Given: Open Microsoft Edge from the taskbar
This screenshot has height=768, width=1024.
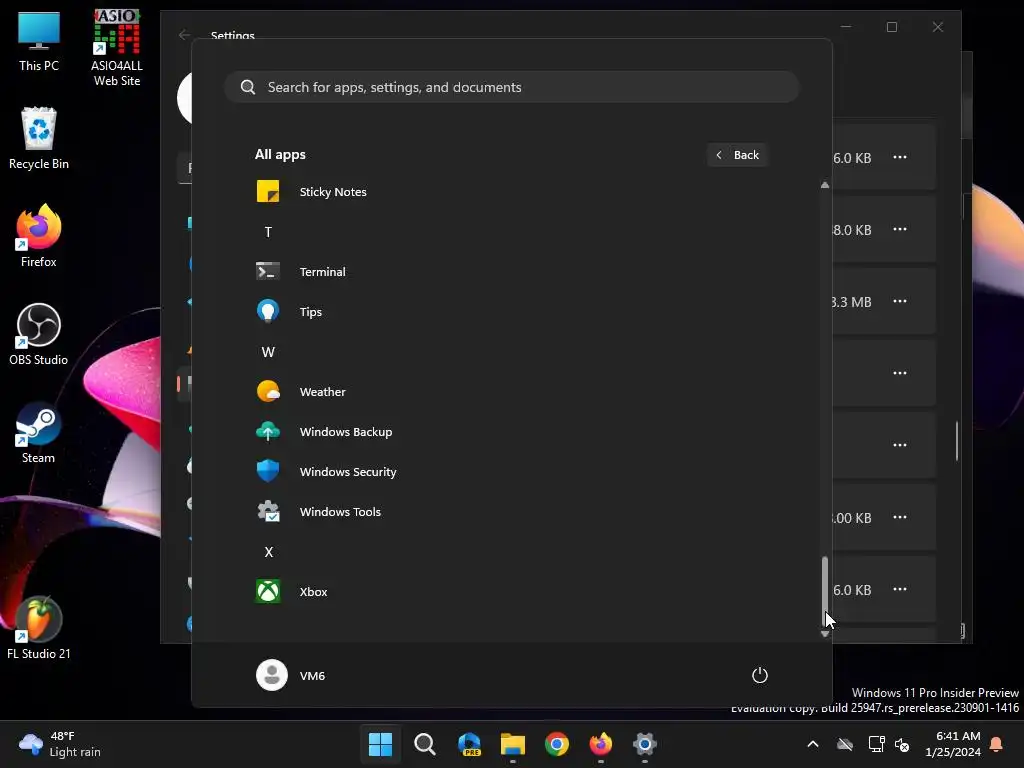Looking at the screenshot, I should (x=469, y=744).
